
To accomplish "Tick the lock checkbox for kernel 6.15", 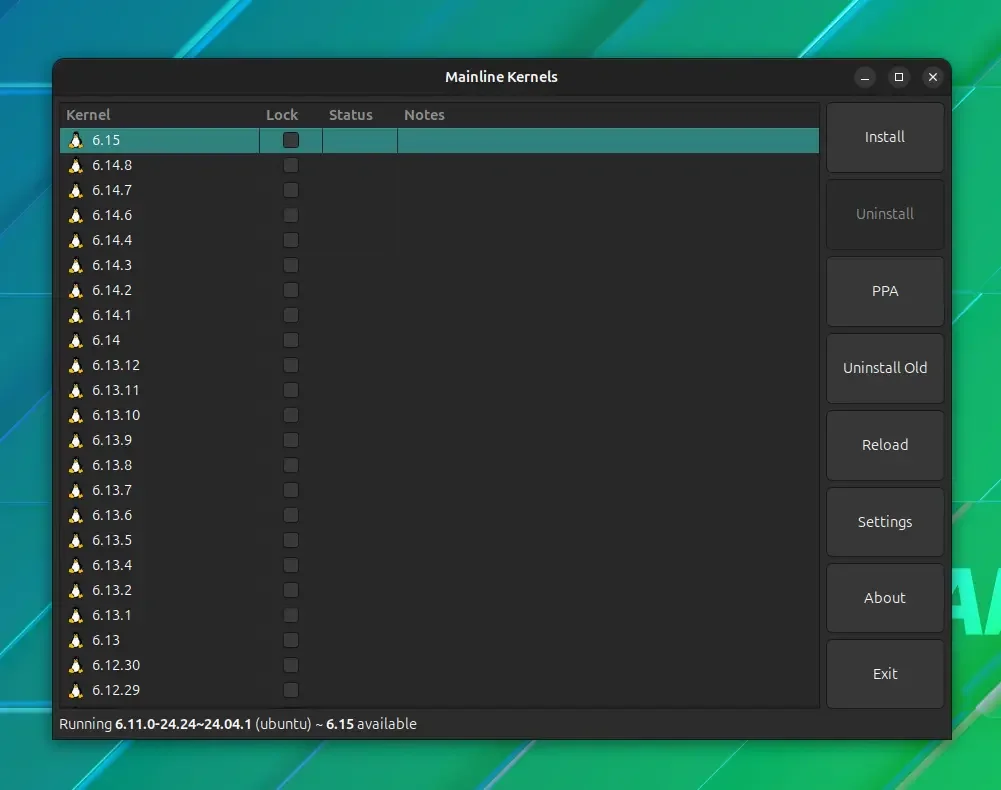I will click(290, 140).
